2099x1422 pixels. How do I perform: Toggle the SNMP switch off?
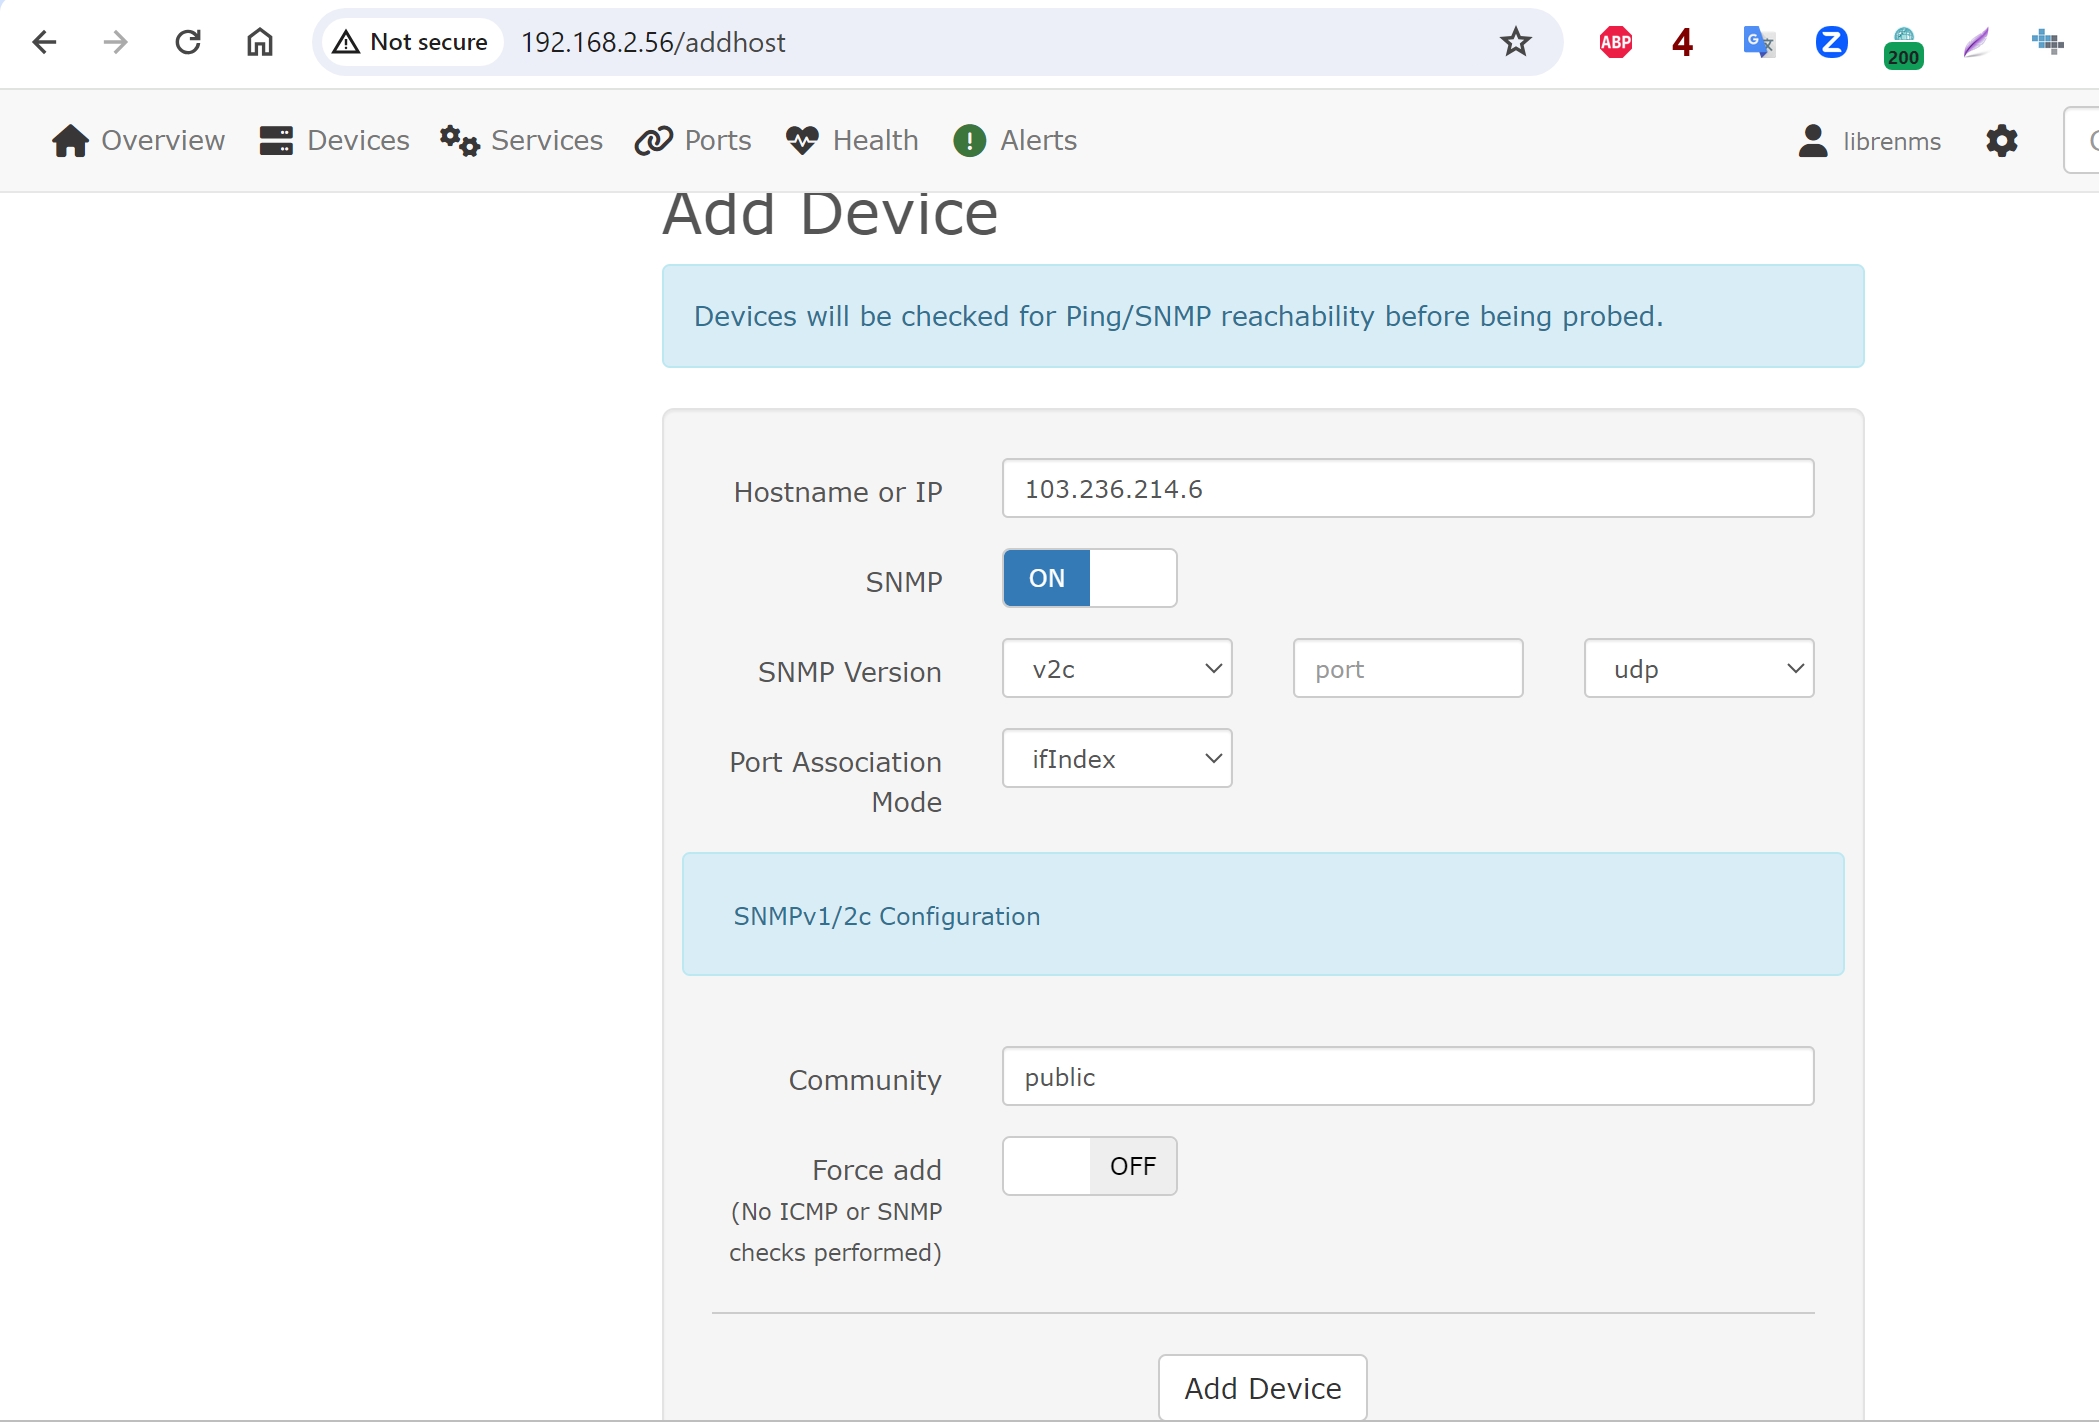[x=1089, y=578]
